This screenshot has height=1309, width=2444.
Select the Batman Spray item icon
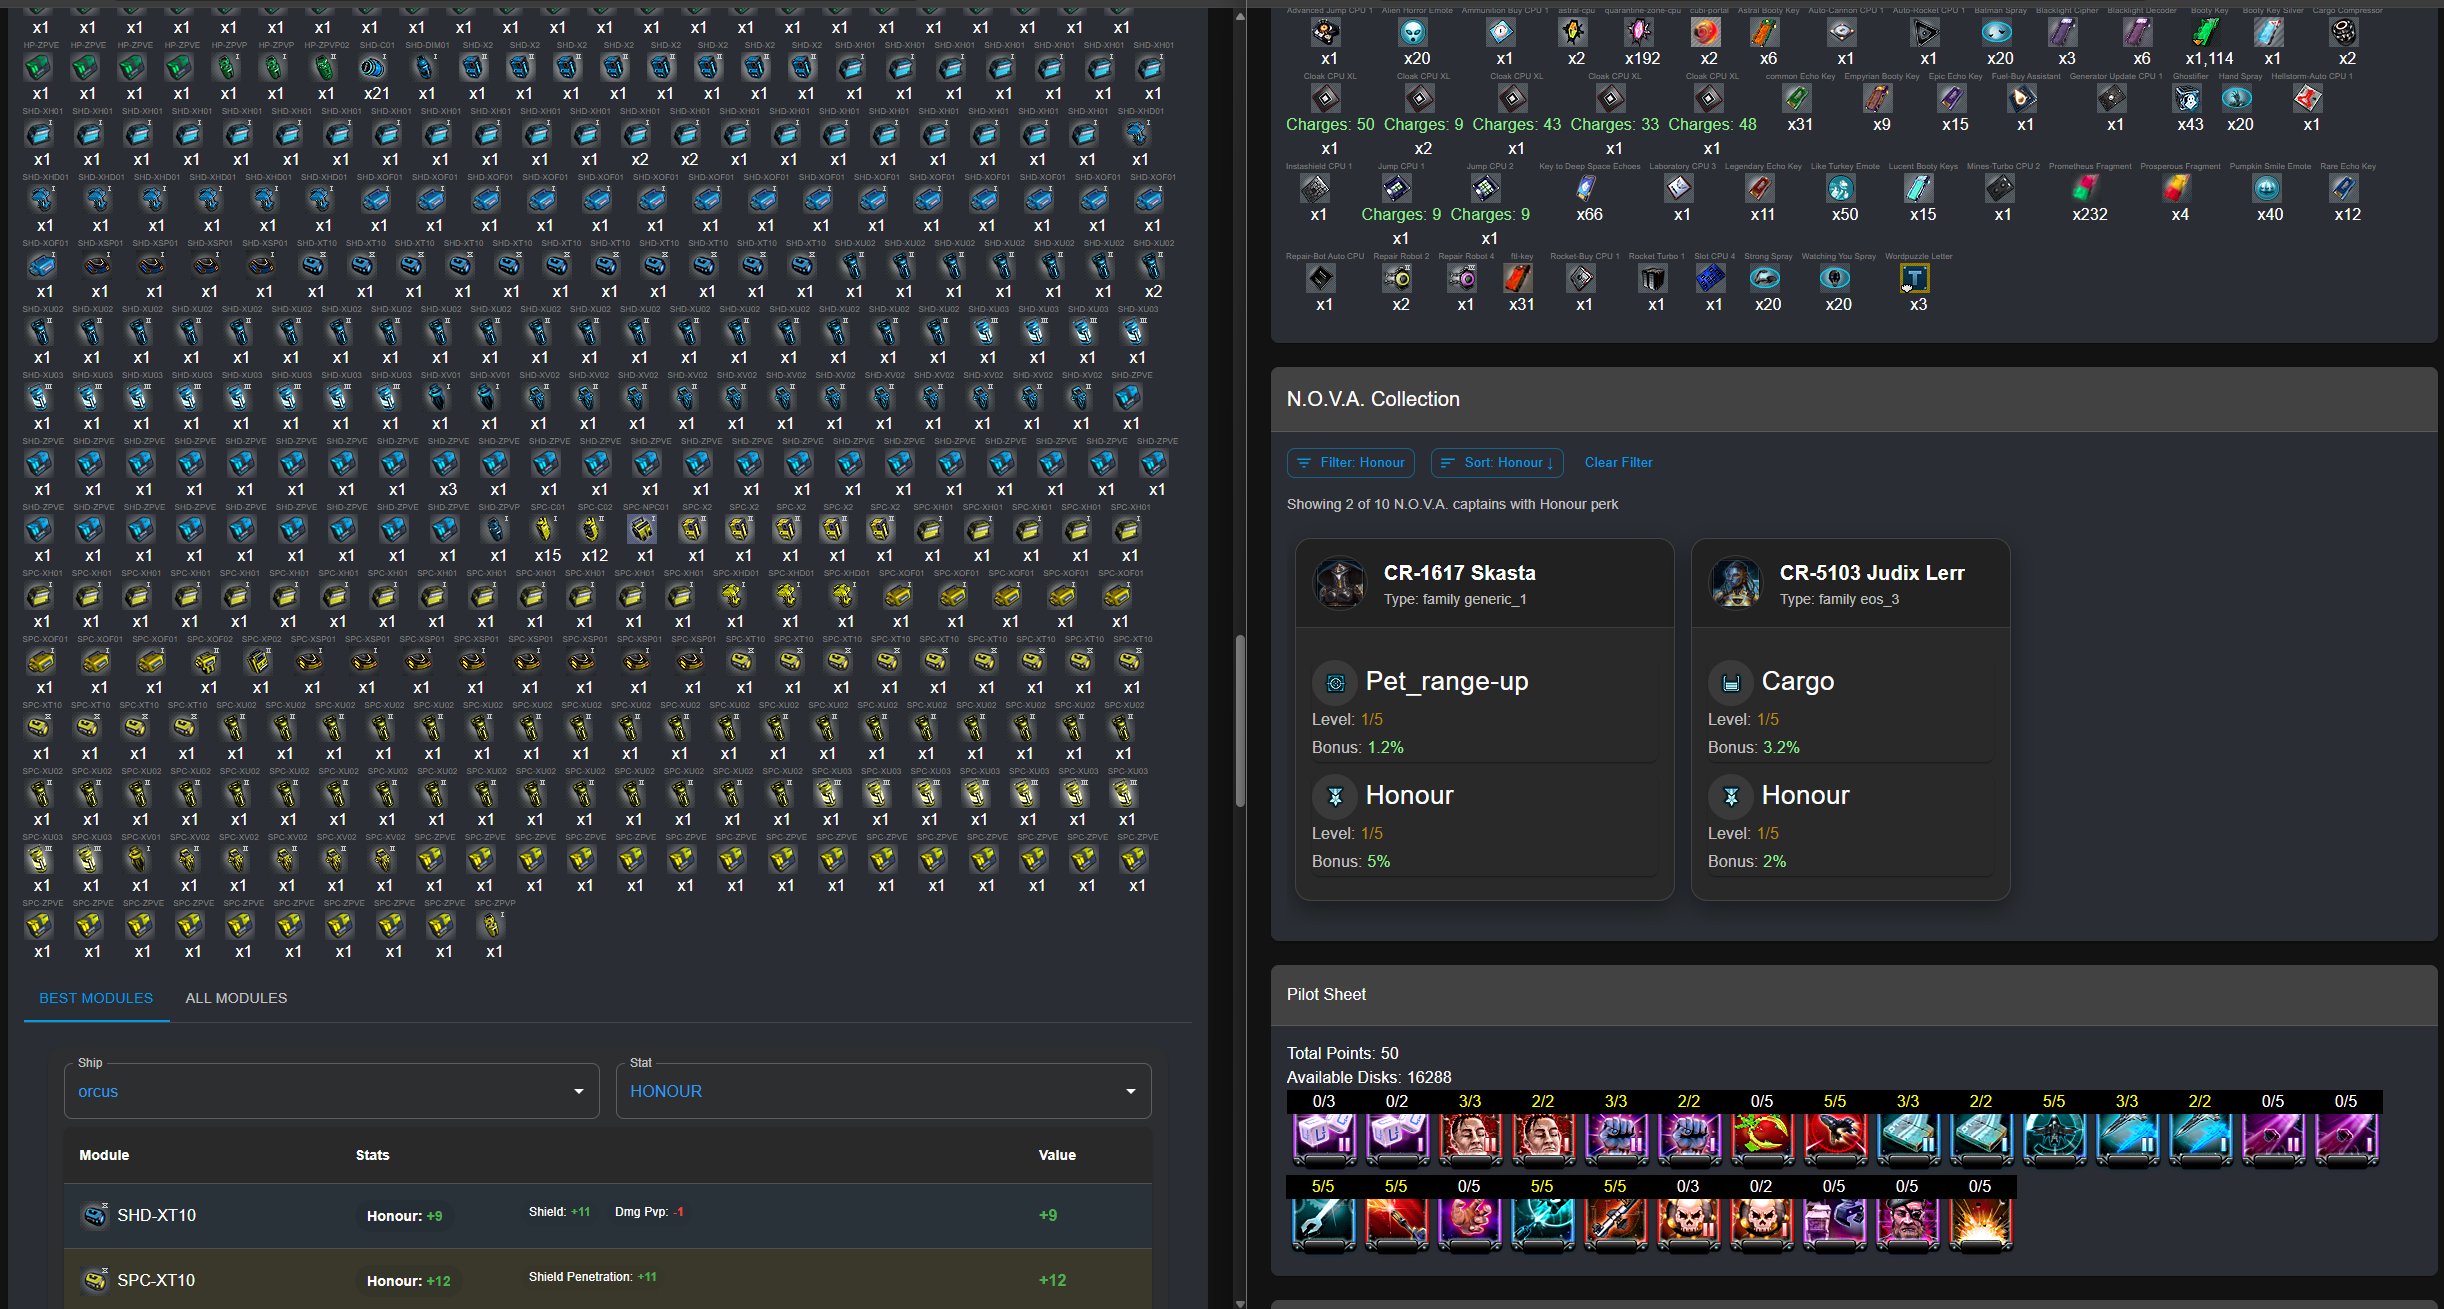tap(1997, 32)
